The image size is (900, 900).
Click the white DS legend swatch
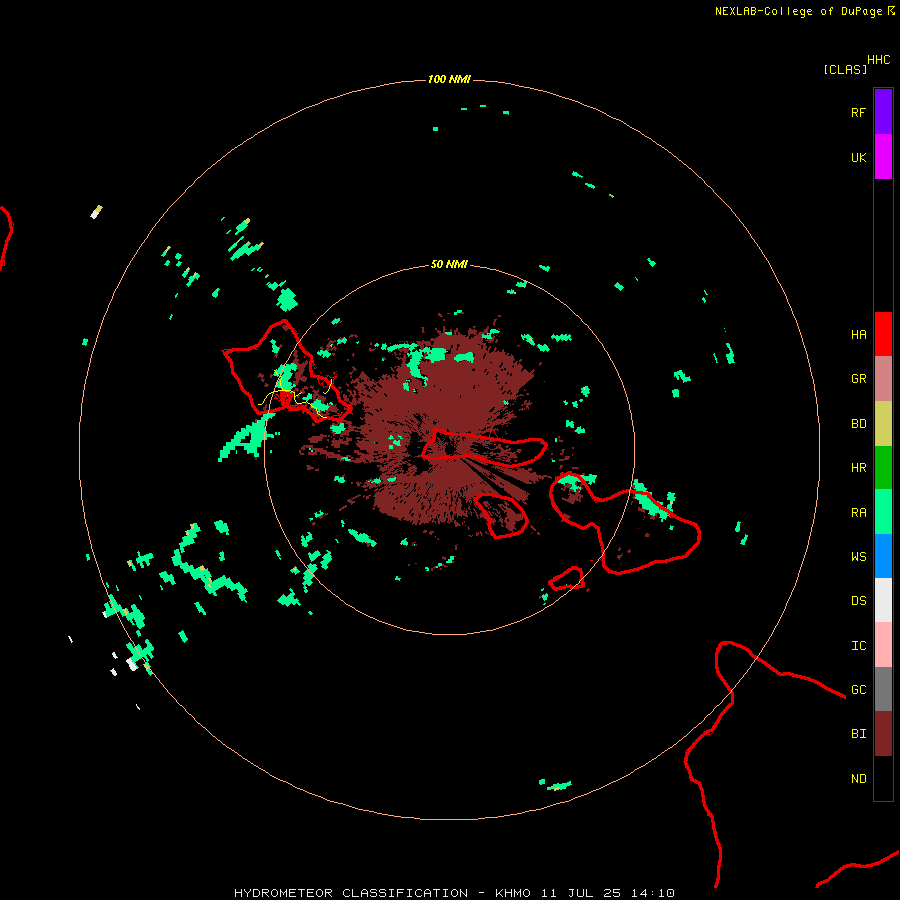883,600
